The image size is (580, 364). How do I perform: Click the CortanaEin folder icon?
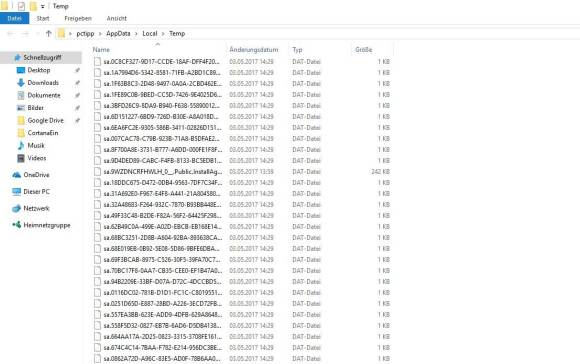coord(21,133)
